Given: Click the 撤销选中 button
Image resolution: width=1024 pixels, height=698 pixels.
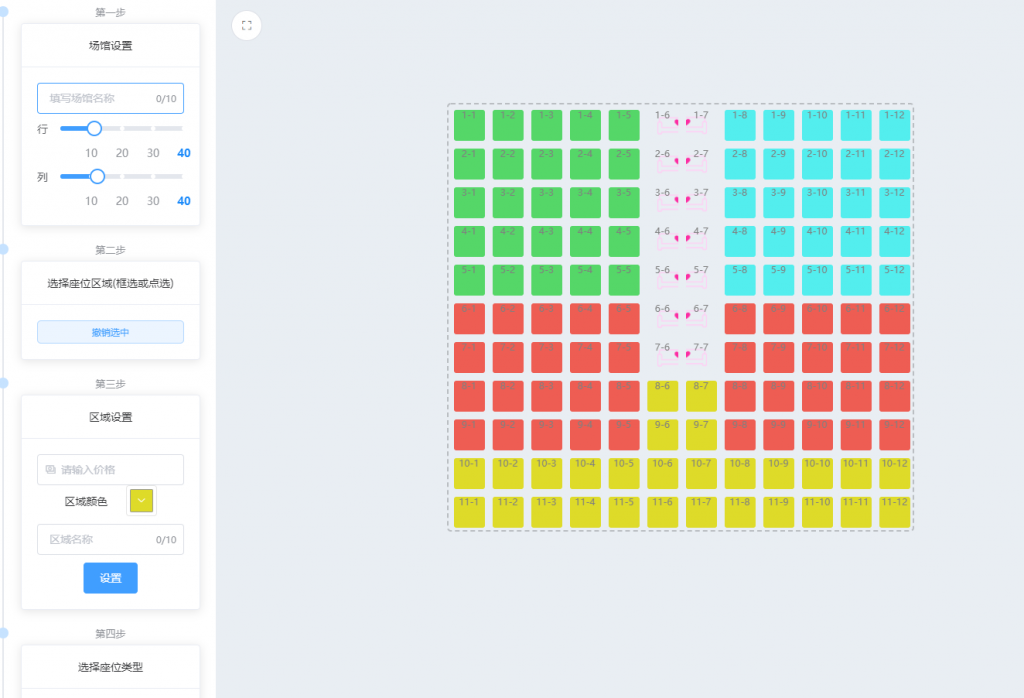Looking at the screenshot, I should (110, 332).
